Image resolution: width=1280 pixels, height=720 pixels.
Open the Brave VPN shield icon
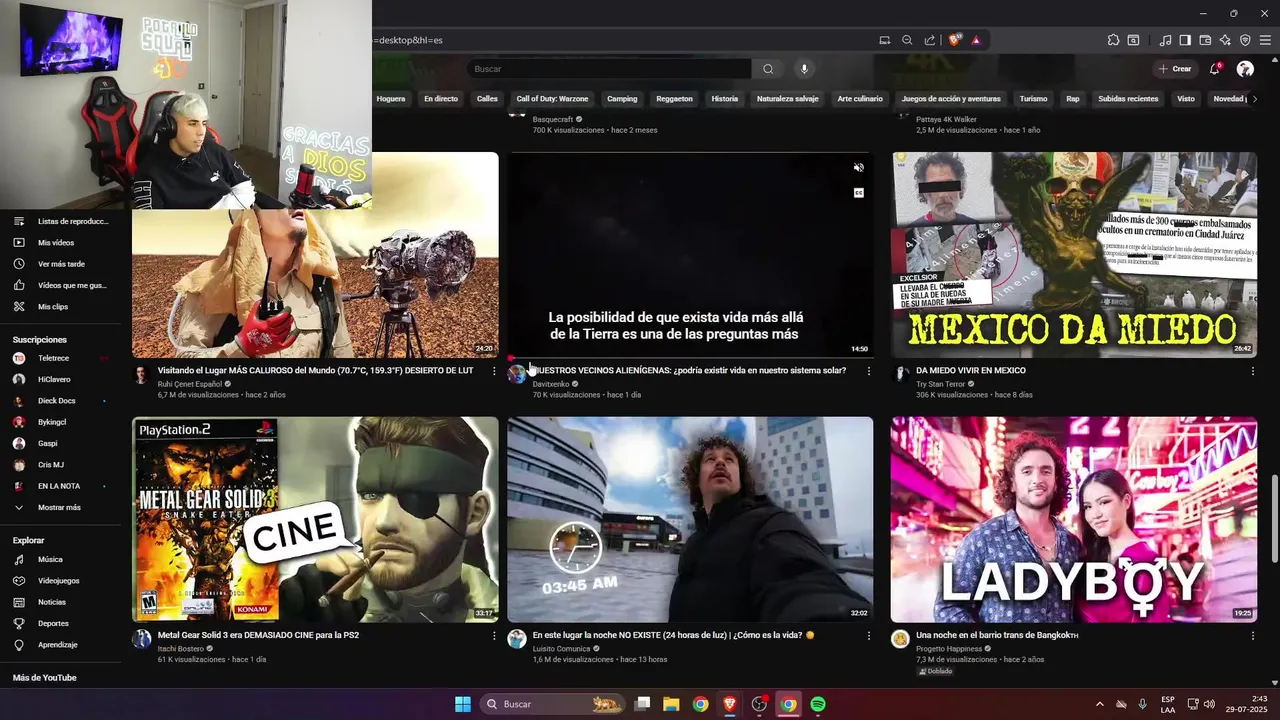[1245, 40]
